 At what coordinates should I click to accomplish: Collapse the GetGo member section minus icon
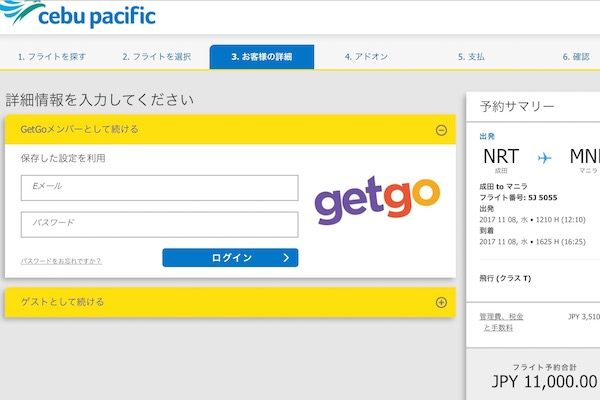[441, 130]
